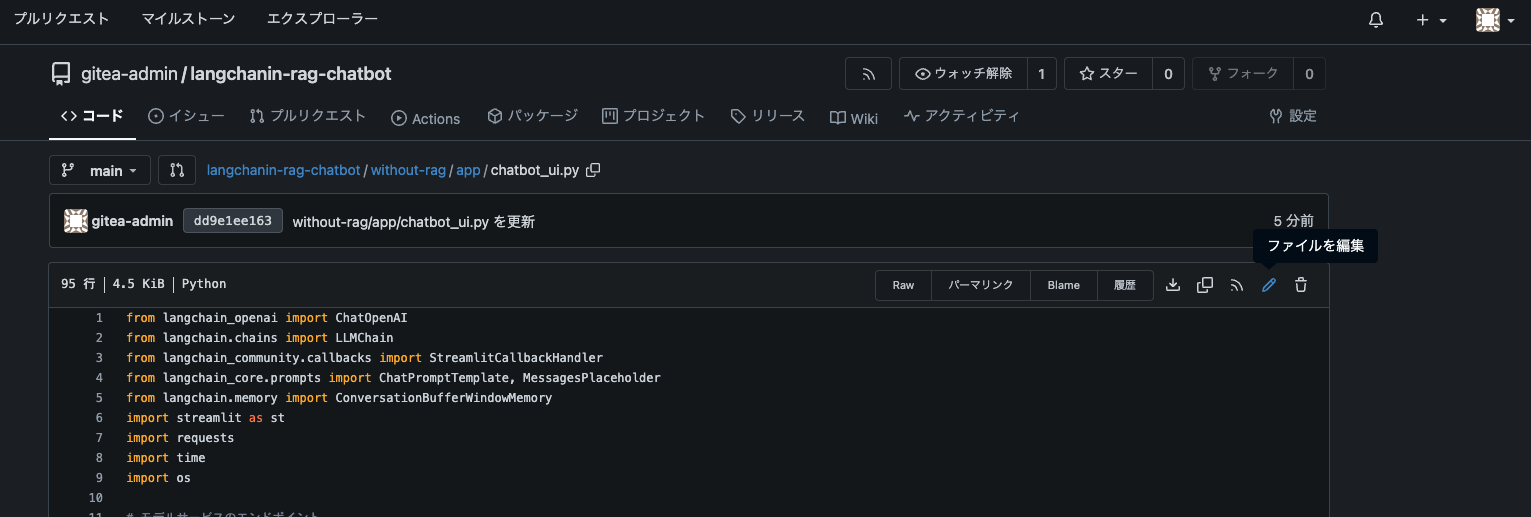The image size is (1531, 517).
Task: Switch to the パッケージ tab
Action: [532, 116]
